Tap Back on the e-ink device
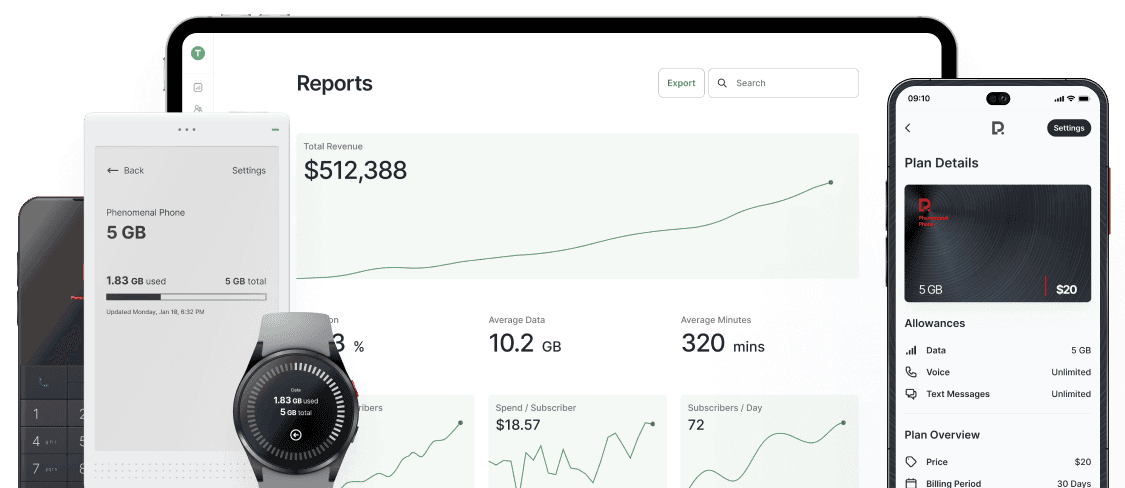The image size is (1125, 488). (x=126, y=170)
